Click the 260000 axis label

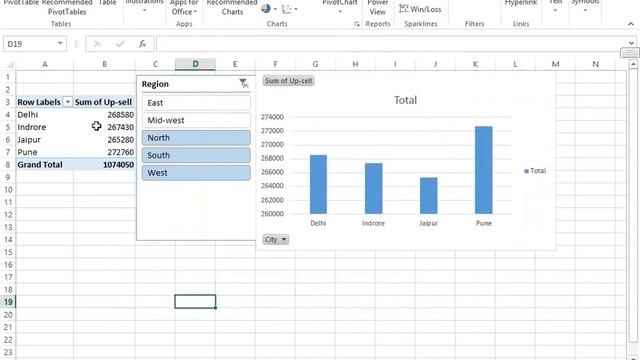tap(272, 214)
